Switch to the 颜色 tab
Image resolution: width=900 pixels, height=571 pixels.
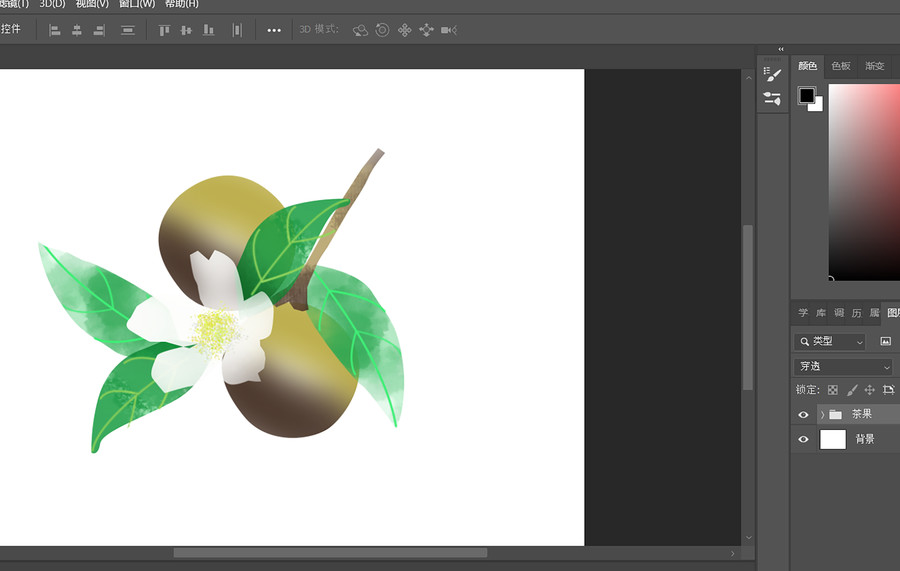(808, 66)
